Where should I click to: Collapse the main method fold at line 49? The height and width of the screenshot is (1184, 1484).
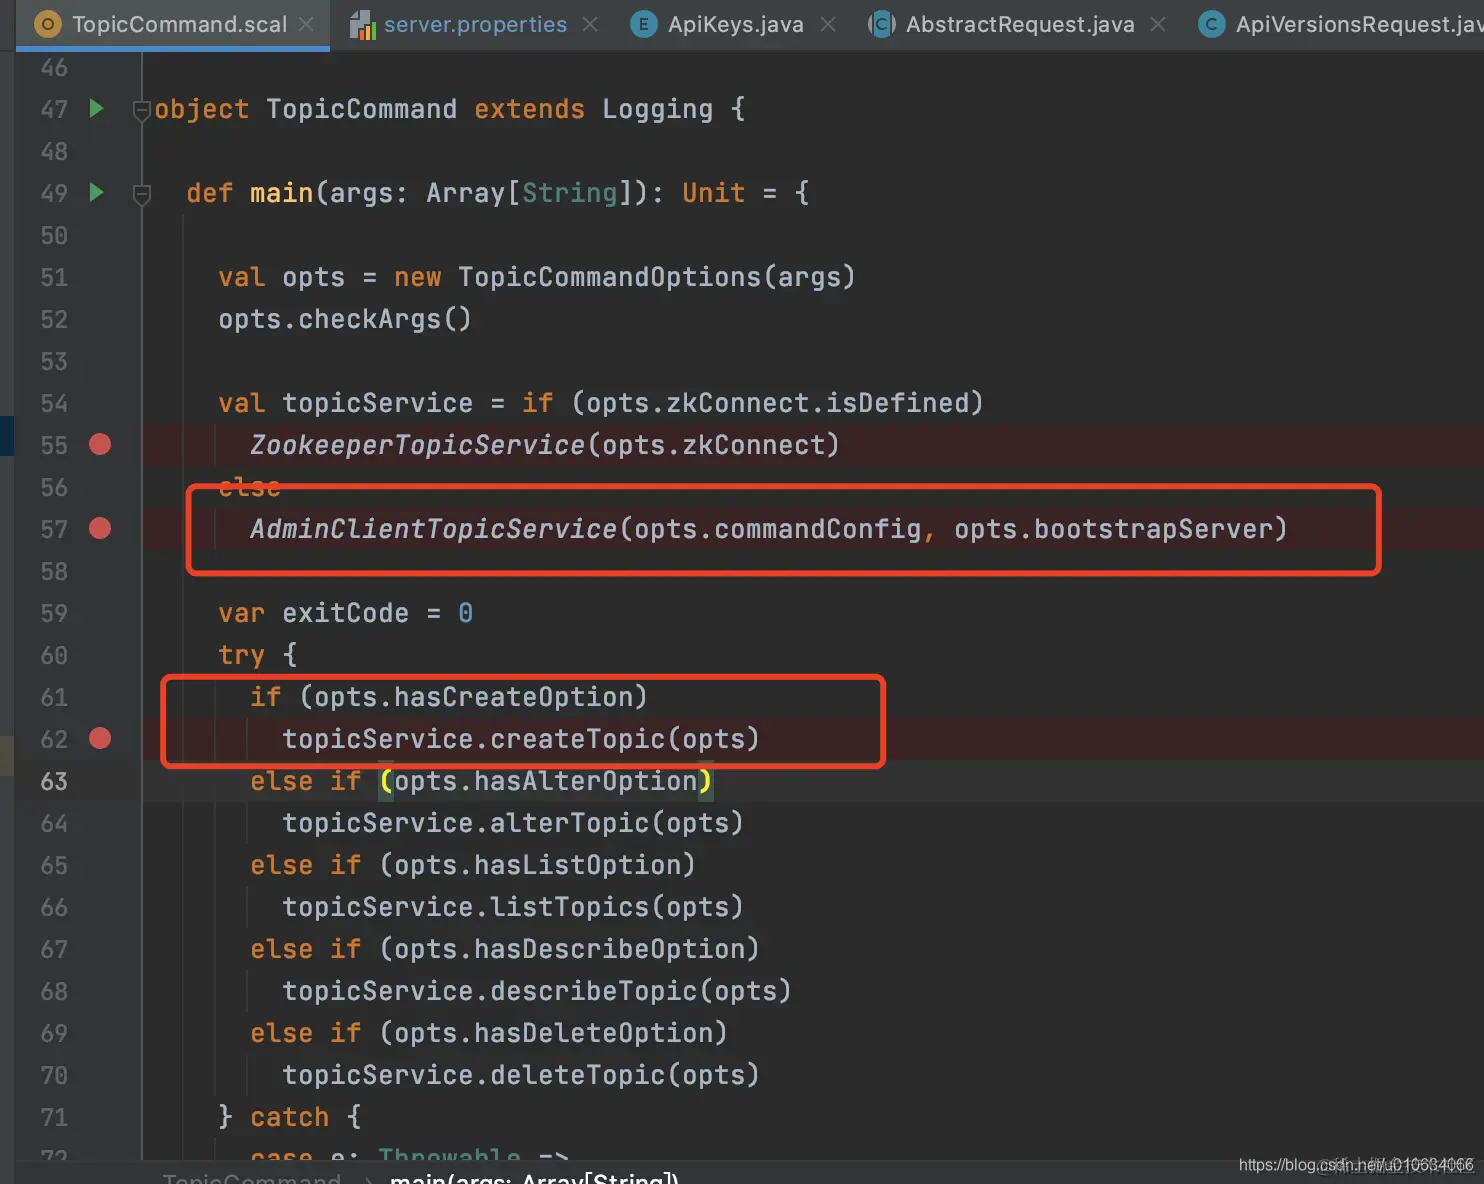(142, 194)
